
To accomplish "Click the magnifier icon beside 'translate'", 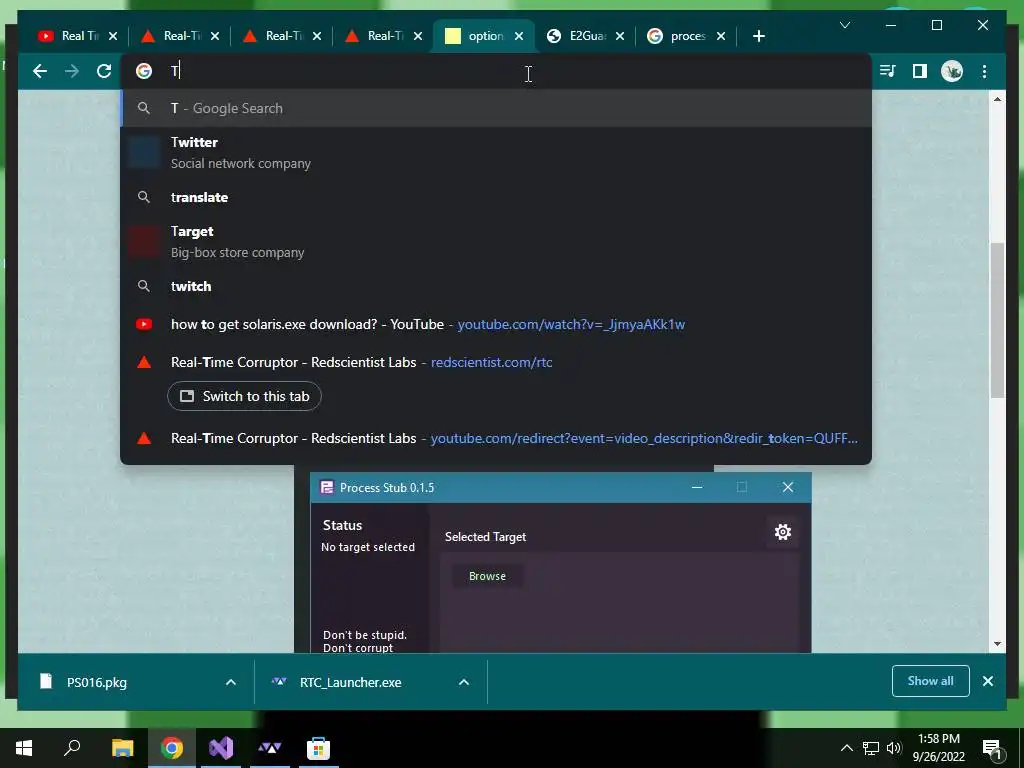I will [144, 197].
